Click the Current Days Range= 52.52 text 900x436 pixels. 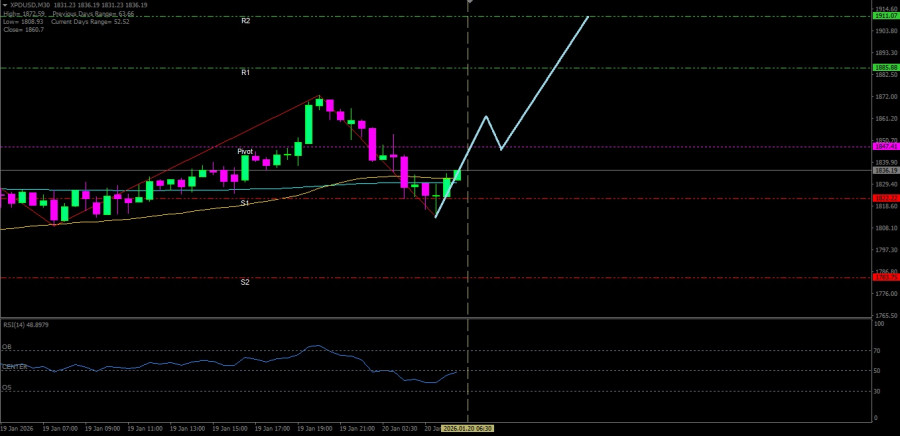[x=91, y=21]
